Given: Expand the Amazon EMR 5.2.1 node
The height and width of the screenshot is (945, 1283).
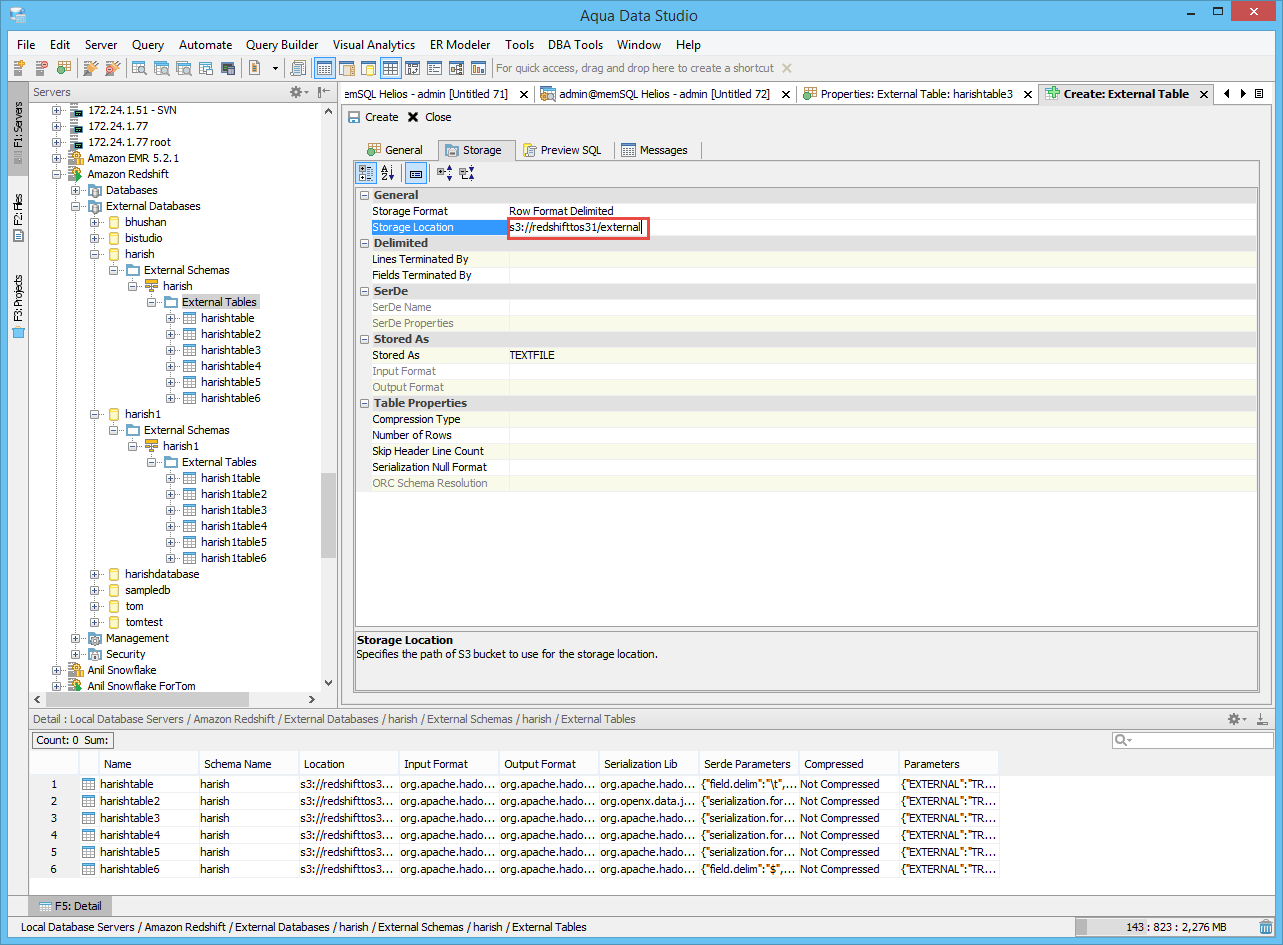Looking at the screenshot, I should click(57, 158).
